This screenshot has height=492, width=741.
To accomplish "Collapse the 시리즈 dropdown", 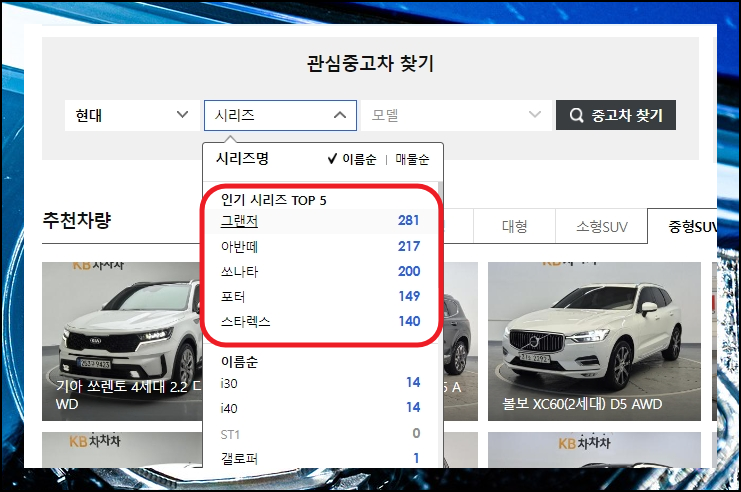I will (280, 115).
